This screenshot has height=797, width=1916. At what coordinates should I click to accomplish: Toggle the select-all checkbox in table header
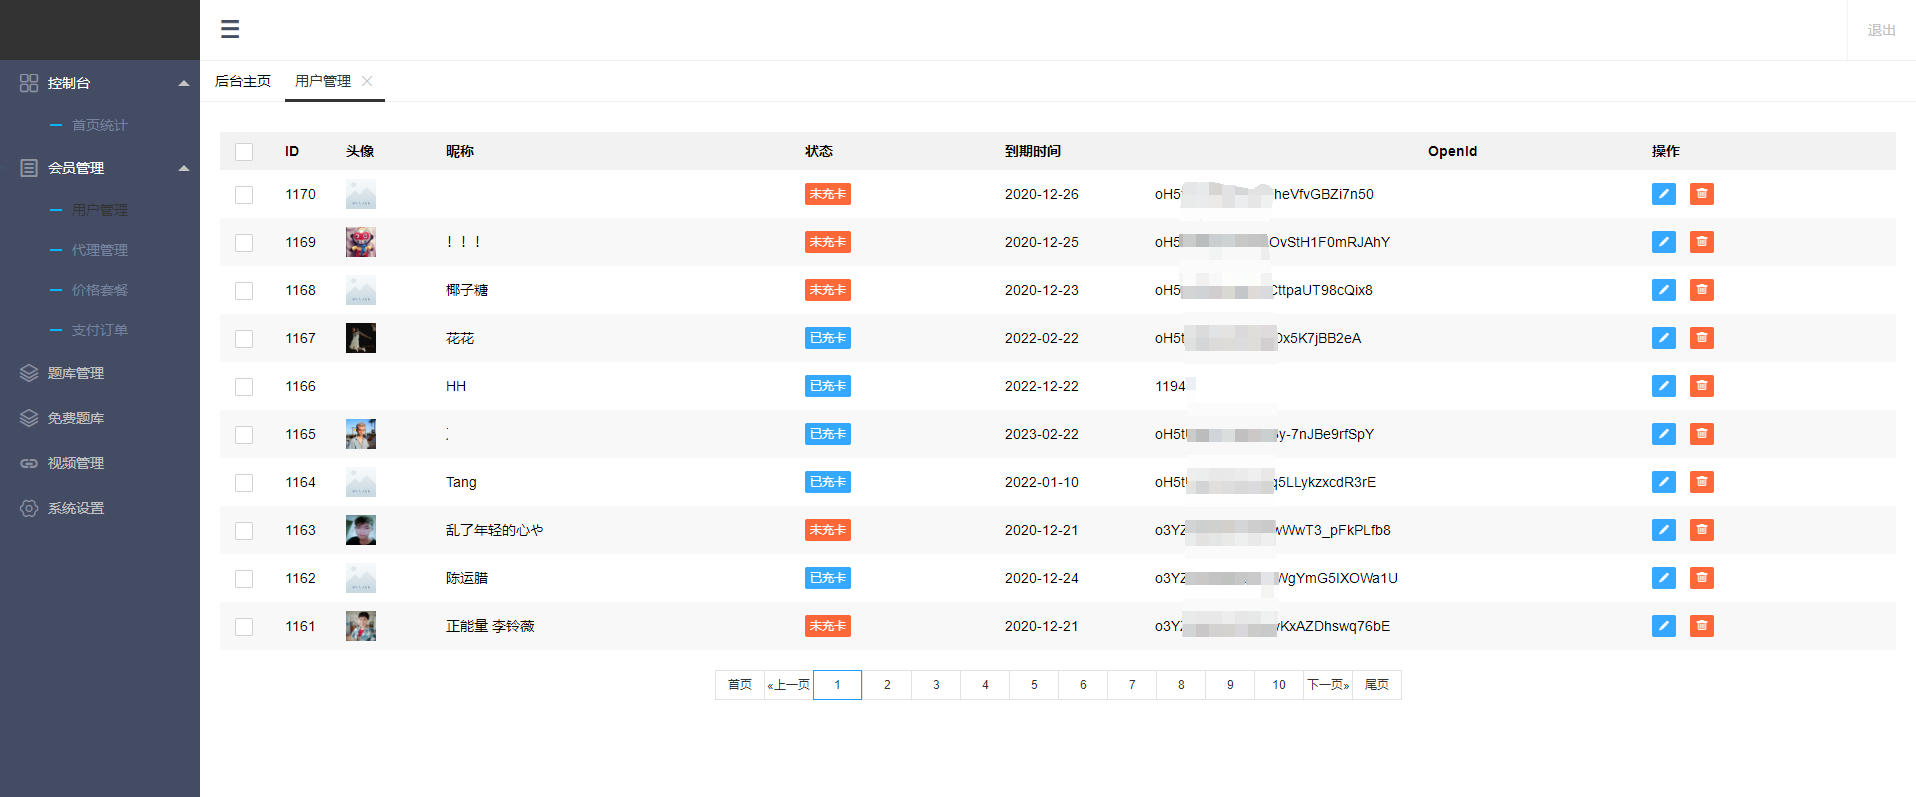click(244, 152)
